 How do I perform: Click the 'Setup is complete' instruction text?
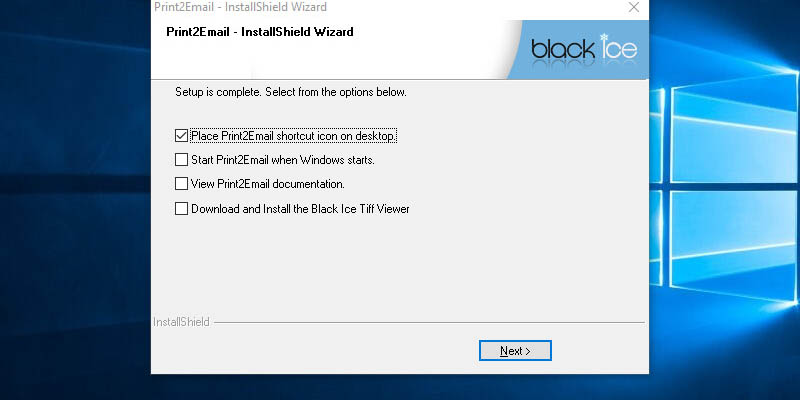(x=290, y=92)
